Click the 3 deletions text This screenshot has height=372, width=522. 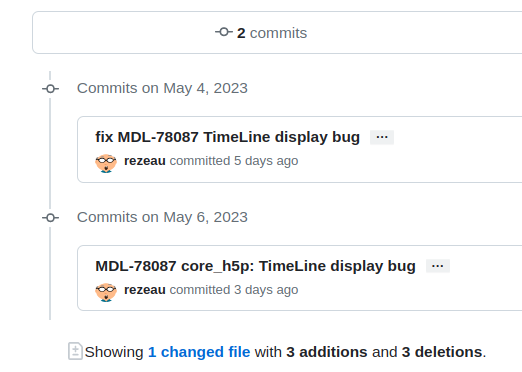(x=442, y=352)
